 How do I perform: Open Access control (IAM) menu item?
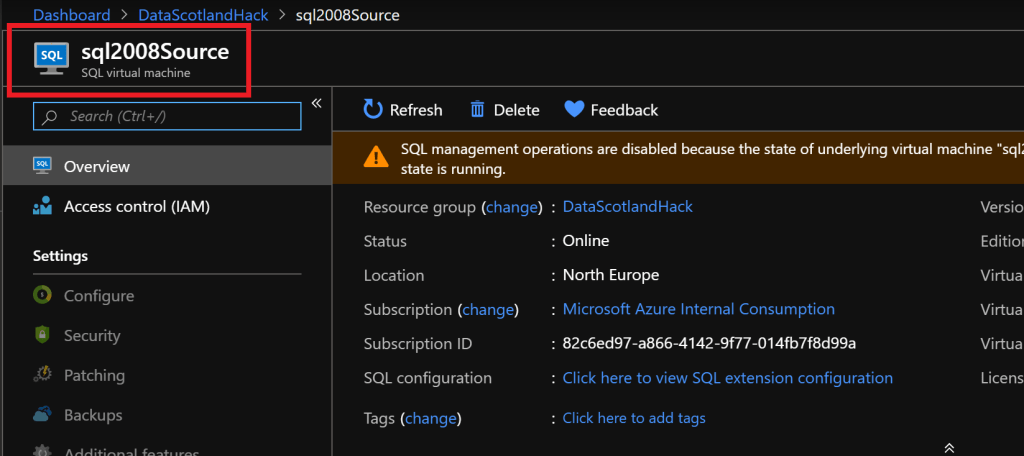[x=136, y=207]
